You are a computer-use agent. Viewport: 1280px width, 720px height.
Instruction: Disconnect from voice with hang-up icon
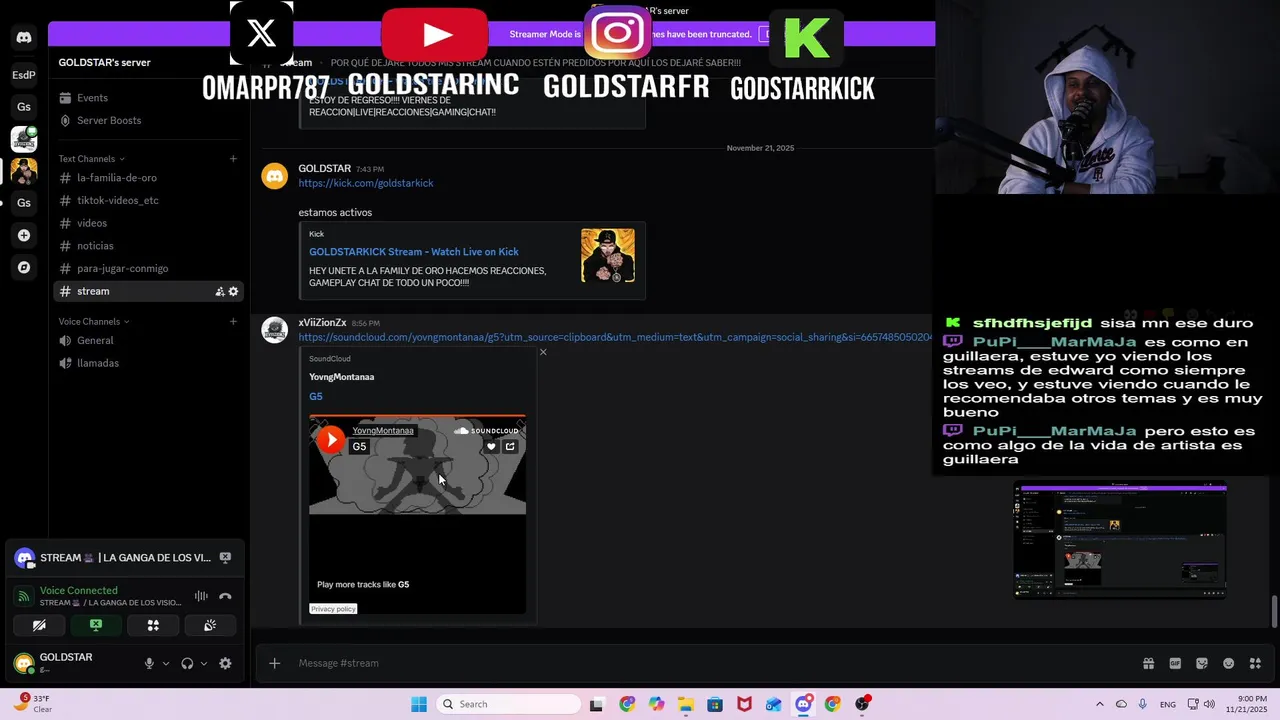coord(225,596)
